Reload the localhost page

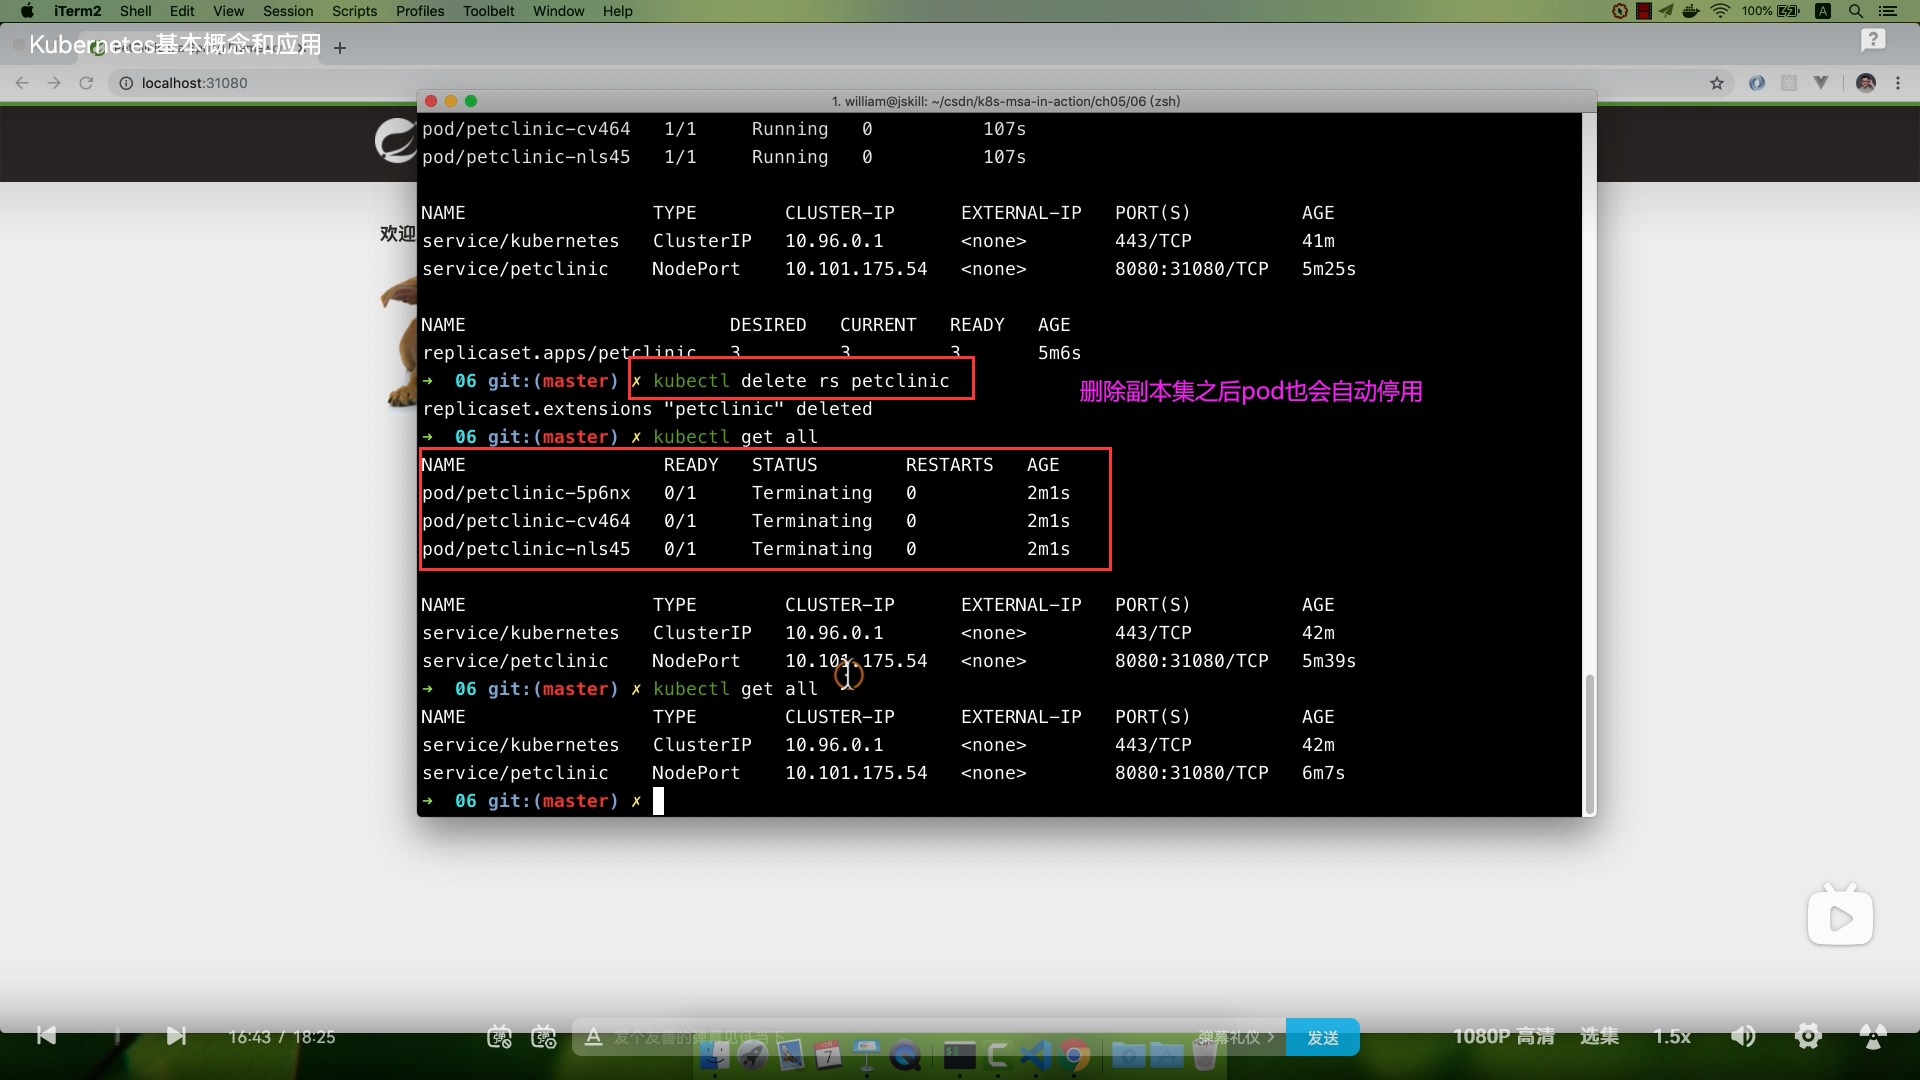[x=86, y=83]
